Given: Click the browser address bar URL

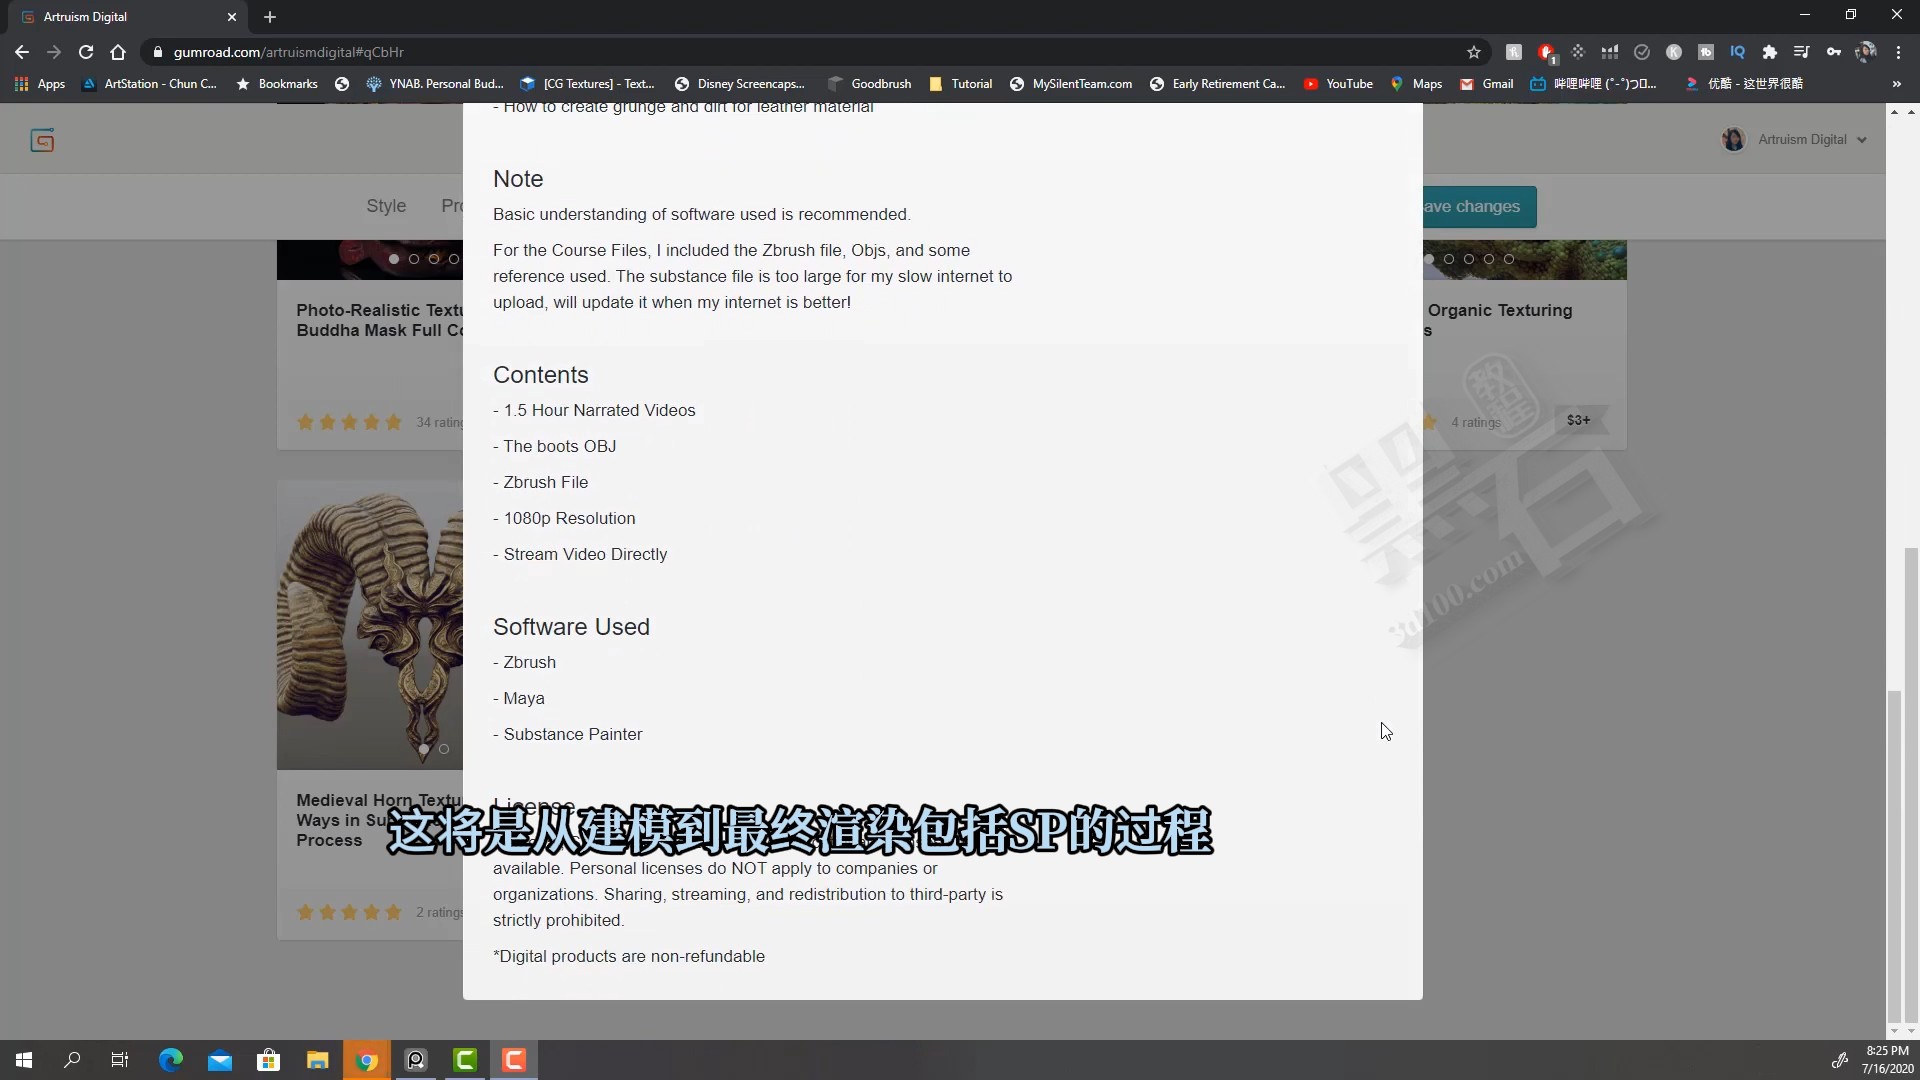Looking at the screenshot, I should click(289, 52).
